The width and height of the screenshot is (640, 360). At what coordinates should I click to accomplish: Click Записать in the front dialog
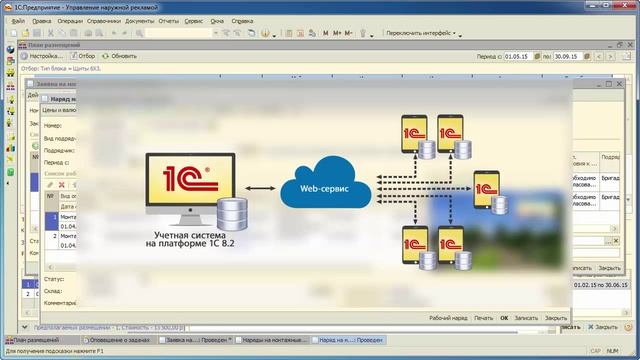526,318
